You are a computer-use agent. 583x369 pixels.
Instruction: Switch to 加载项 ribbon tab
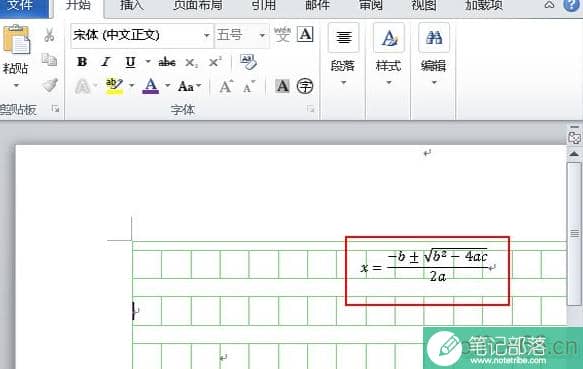click(x=483, y=5)
